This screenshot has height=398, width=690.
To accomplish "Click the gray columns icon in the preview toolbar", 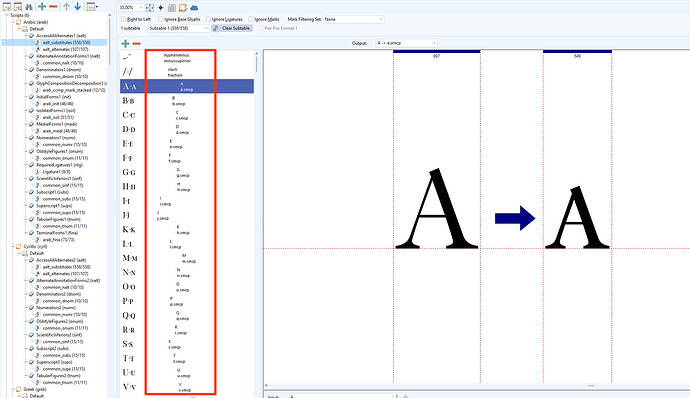I will click(x=172, y=7).
